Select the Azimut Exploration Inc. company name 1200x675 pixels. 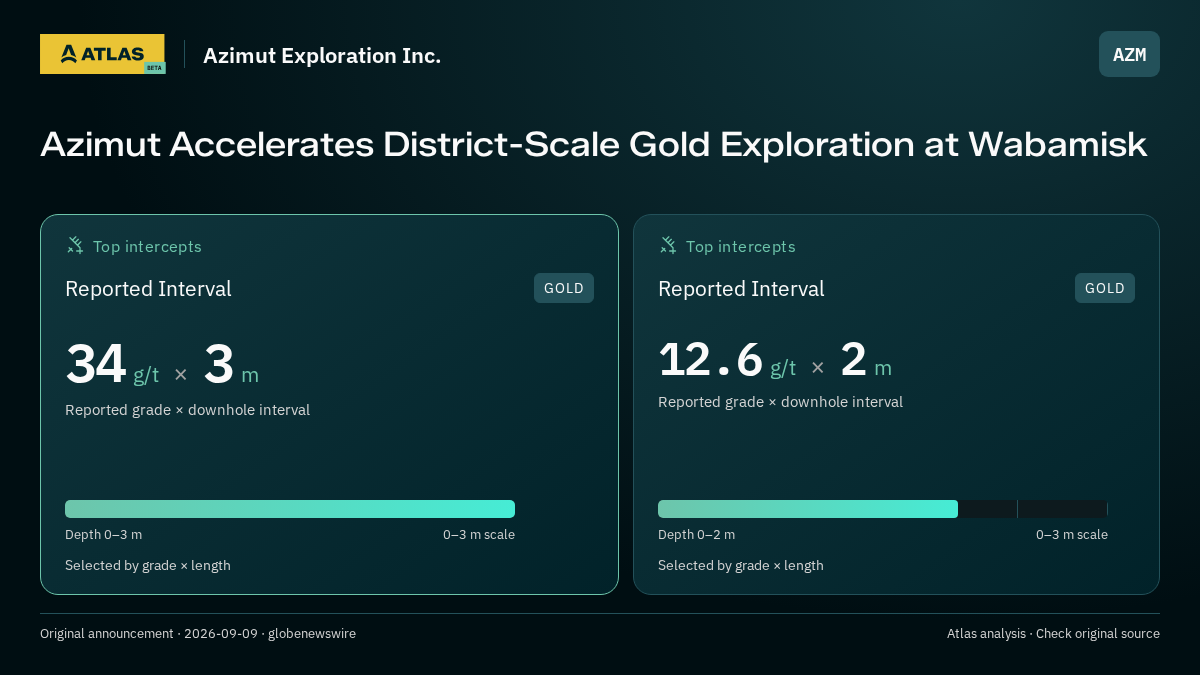[322, 56]
